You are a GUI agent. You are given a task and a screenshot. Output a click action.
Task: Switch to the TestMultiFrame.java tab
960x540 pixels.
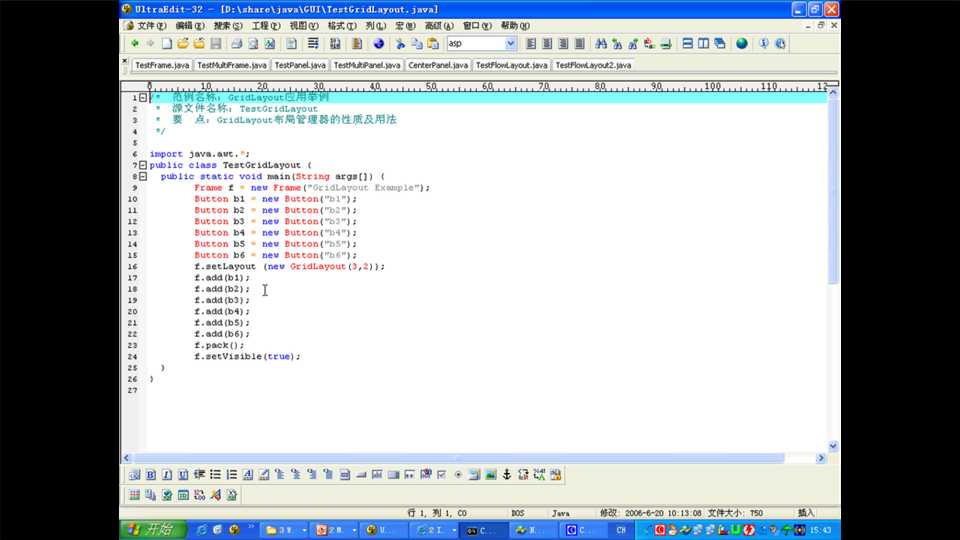pyautogui.click(x=232, y=65)
